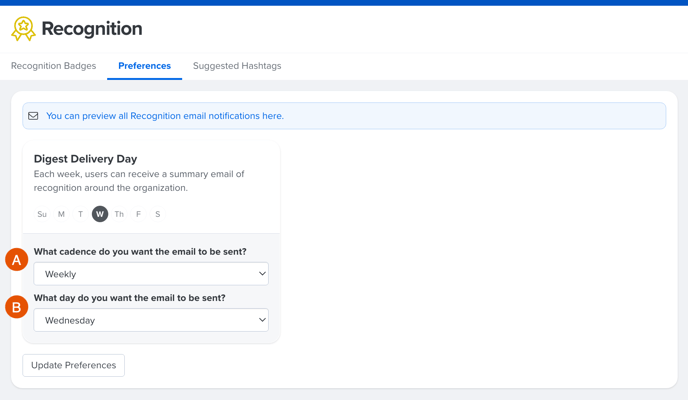Click the chevron arrow on day dropdown
The height and width of the screenshot is (400, 688).
click(x=262, y=320)
